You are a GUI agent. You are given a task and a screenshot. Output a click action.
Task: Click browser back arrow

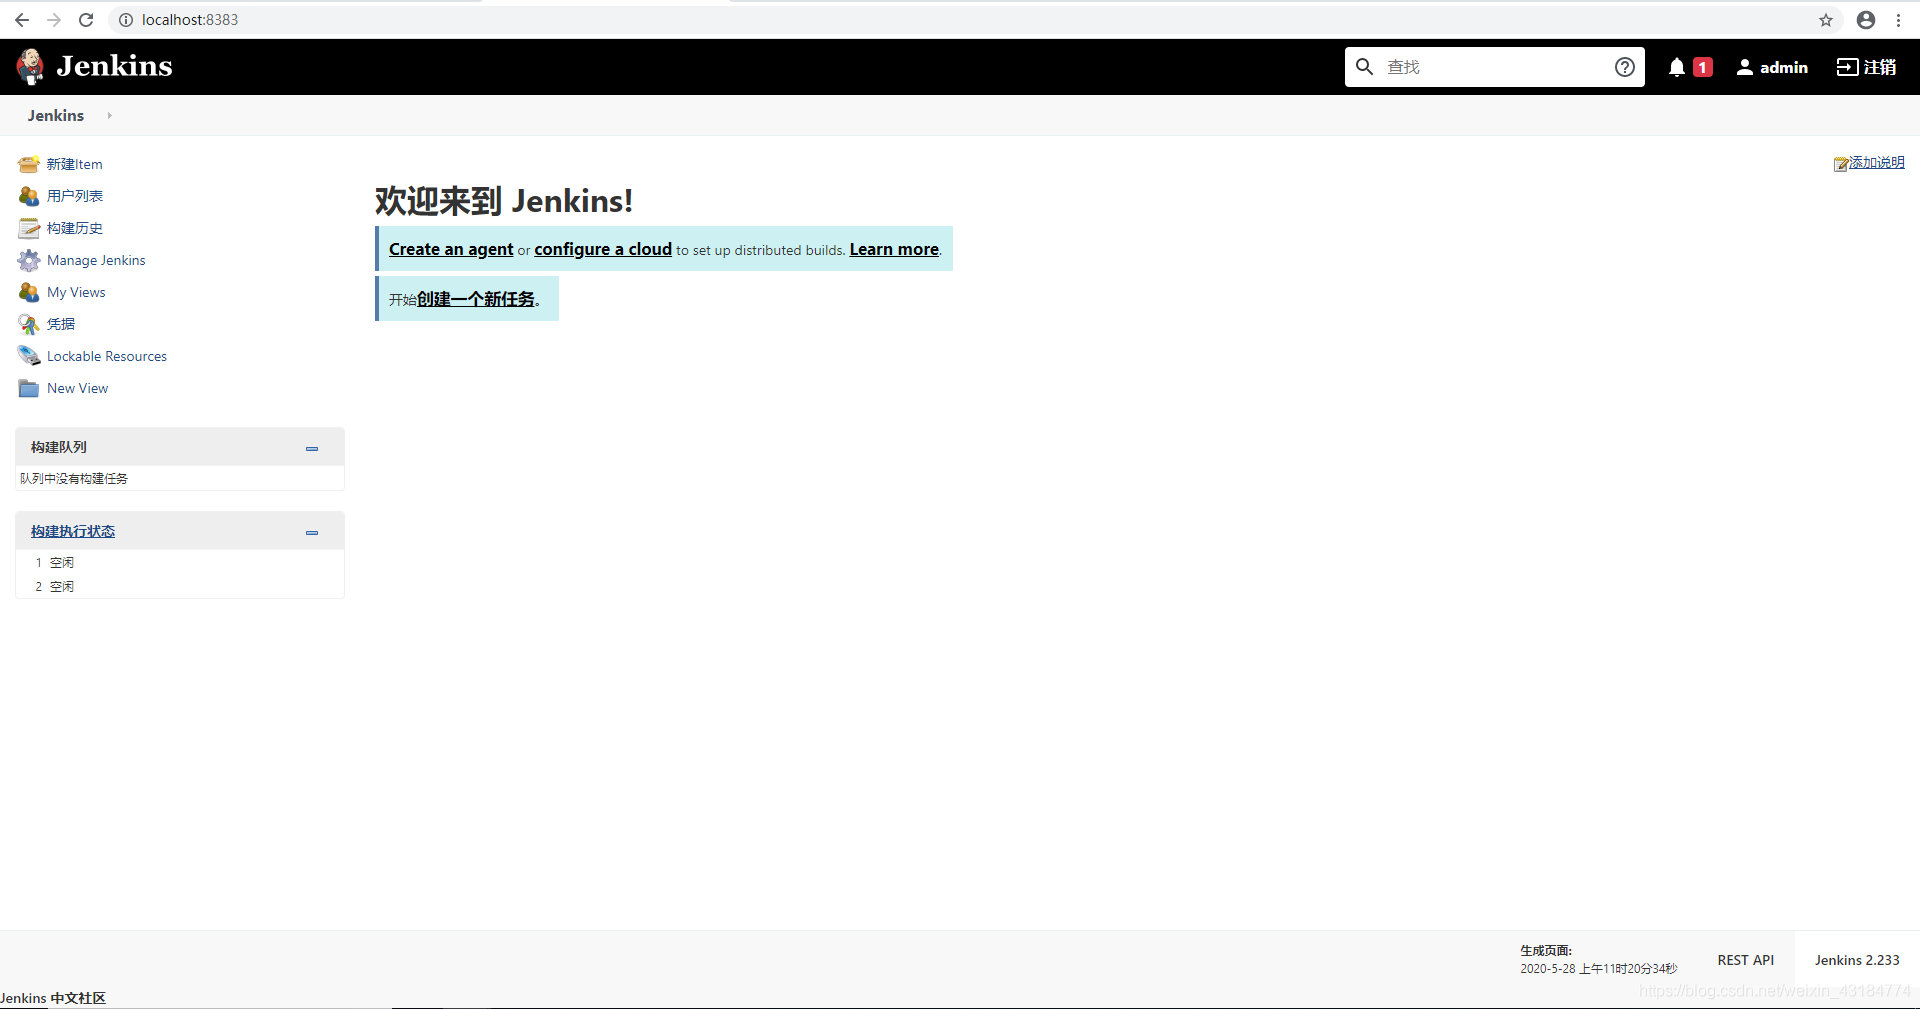pyautogui.click(x=22, y=20)
